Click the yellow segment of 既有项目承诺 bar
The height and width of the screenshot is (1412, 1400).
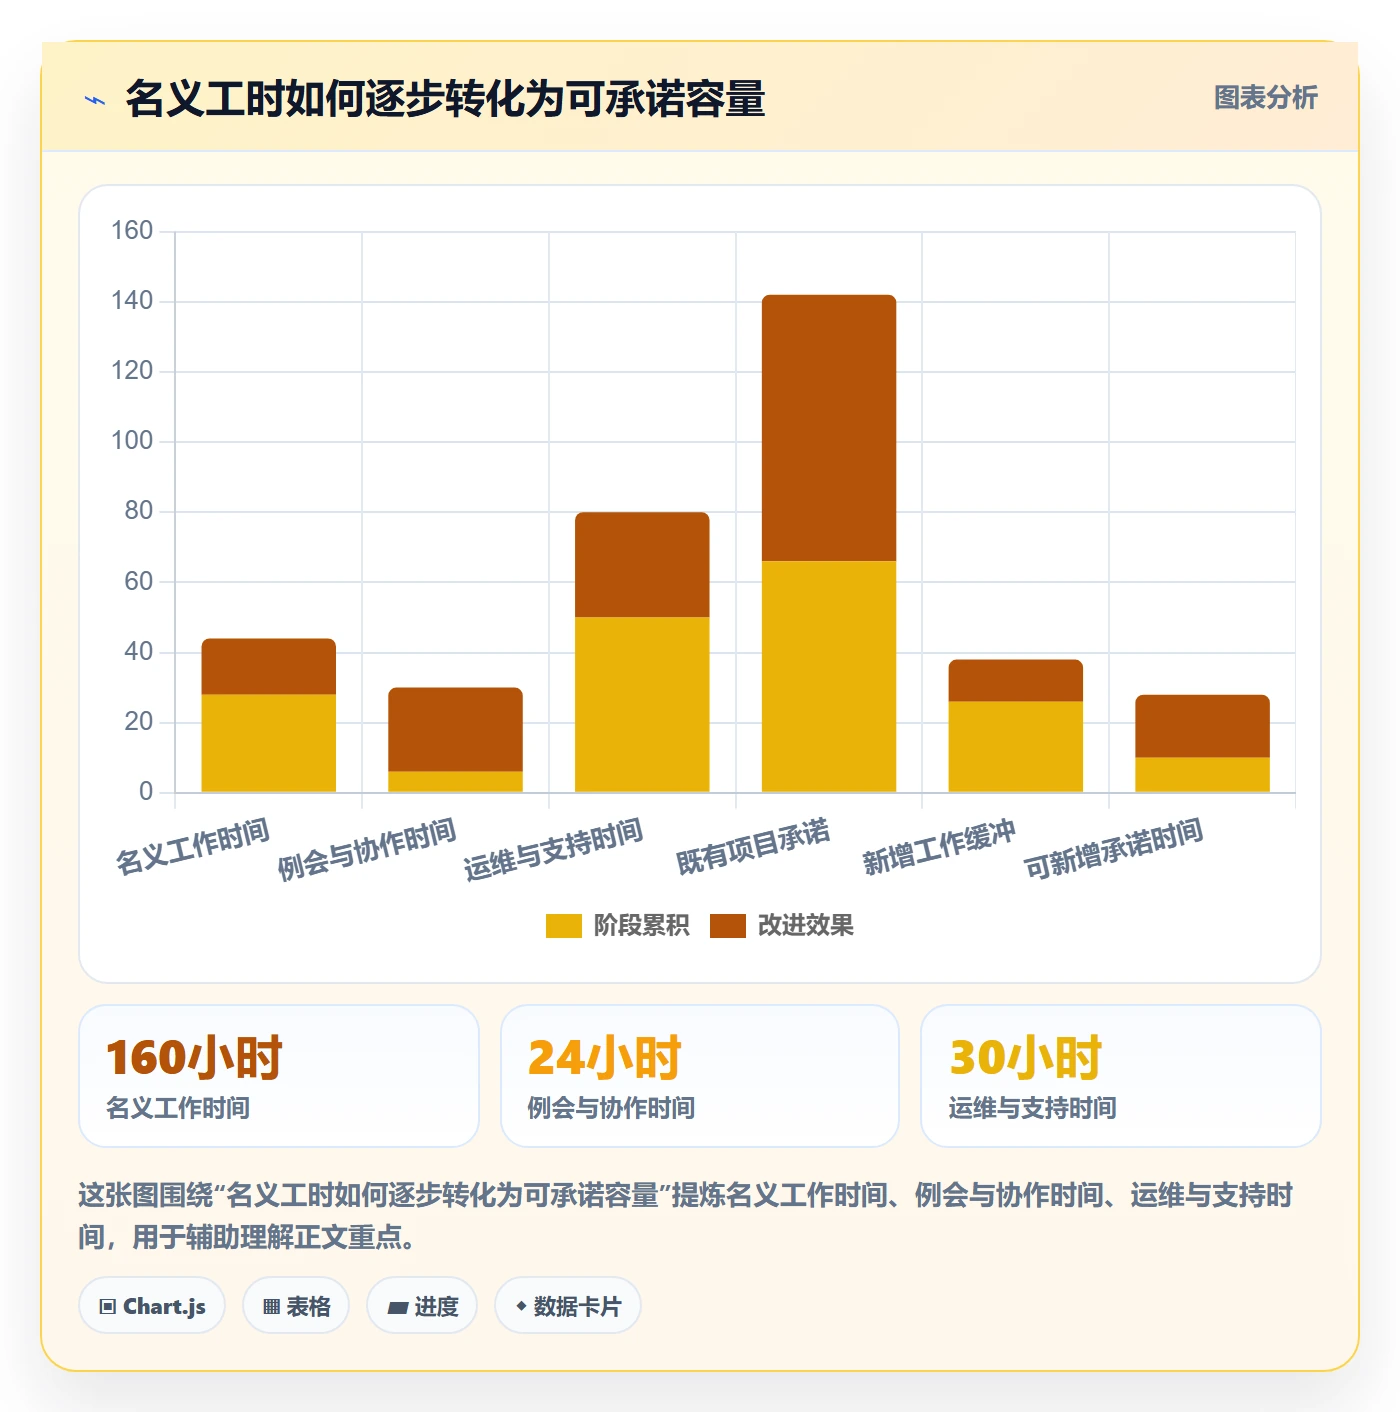pos(829,676)
